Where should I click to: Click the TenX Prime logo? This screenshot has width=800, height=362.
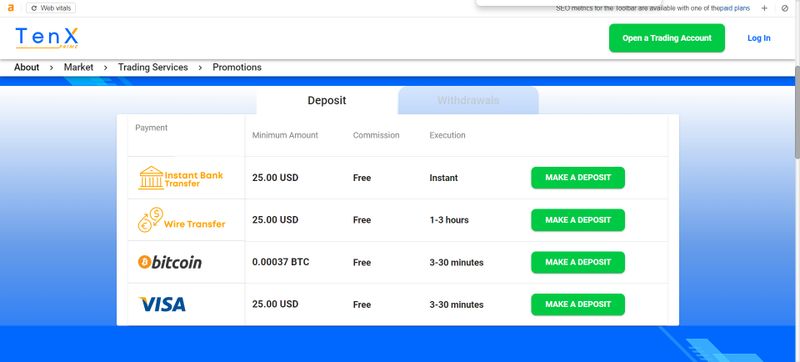coord(47,38)
